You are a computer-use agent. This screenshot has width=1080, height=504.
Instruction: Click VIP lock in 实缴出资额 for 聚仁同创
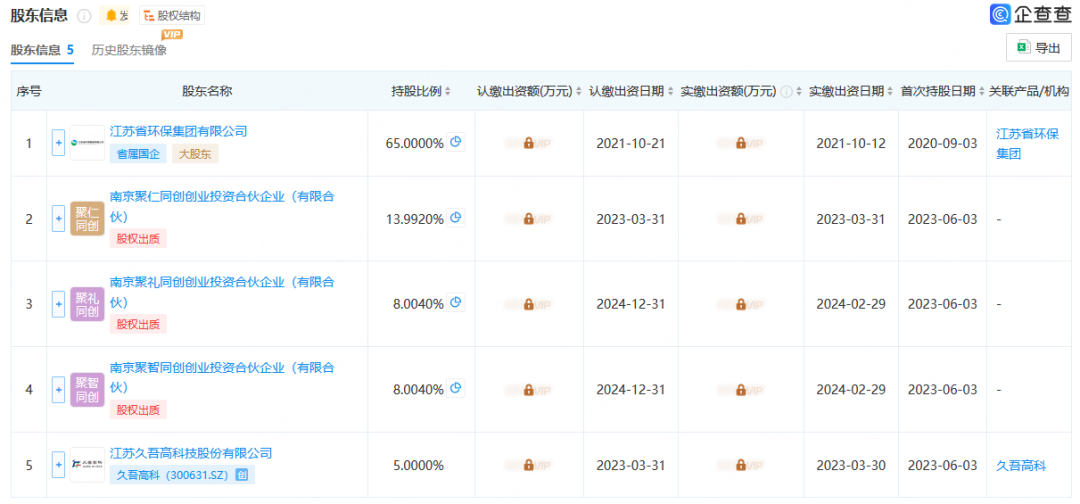click(740, 219)
